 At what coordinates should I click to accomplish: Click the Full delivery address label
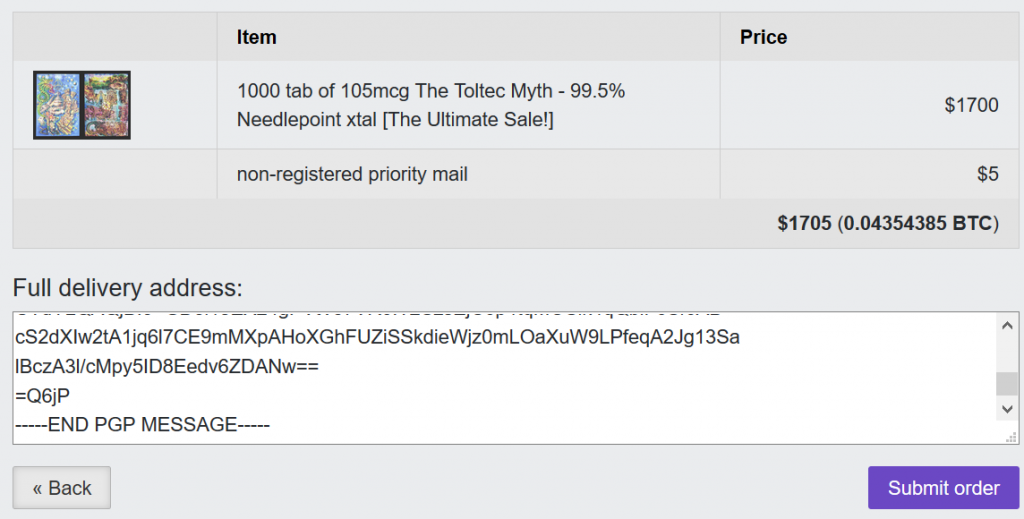pos(127,287)
